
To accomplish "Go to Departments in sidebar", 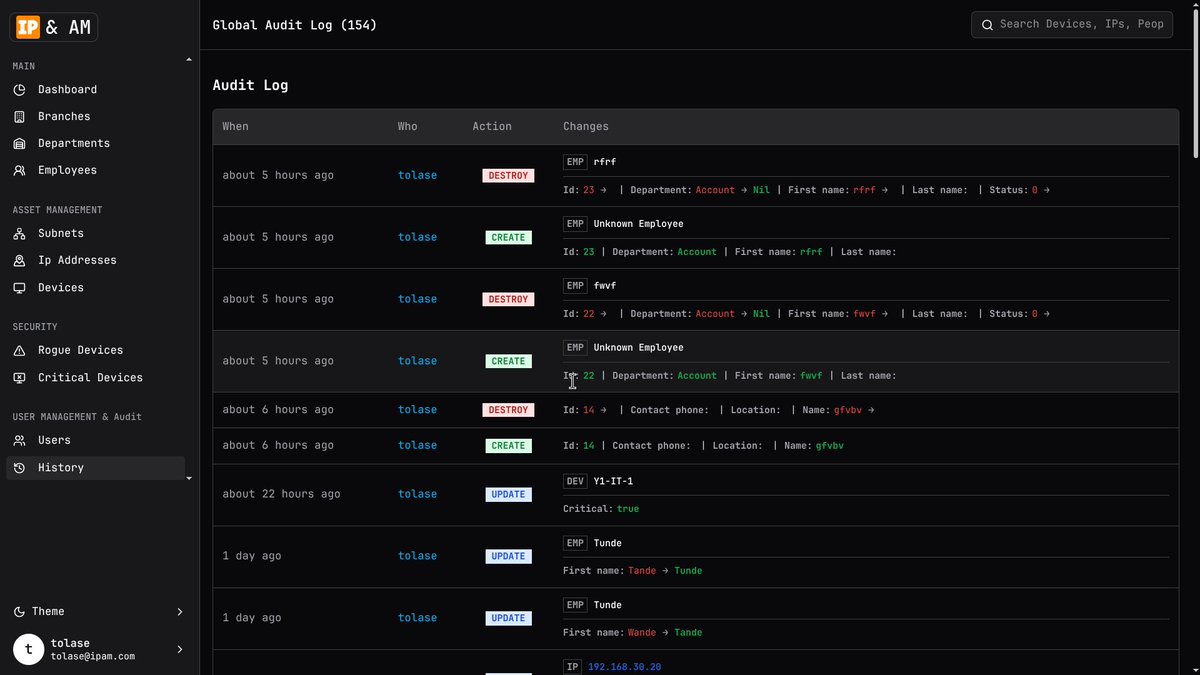I will [x=95, y=144].
